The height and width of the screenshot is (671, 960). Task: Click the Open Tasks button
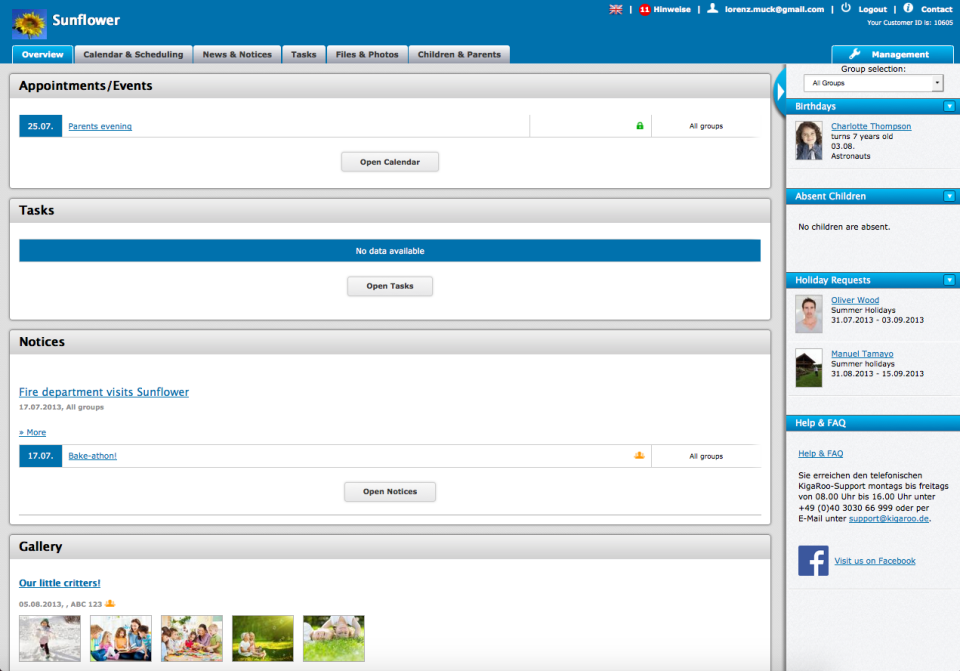point(390,286)
